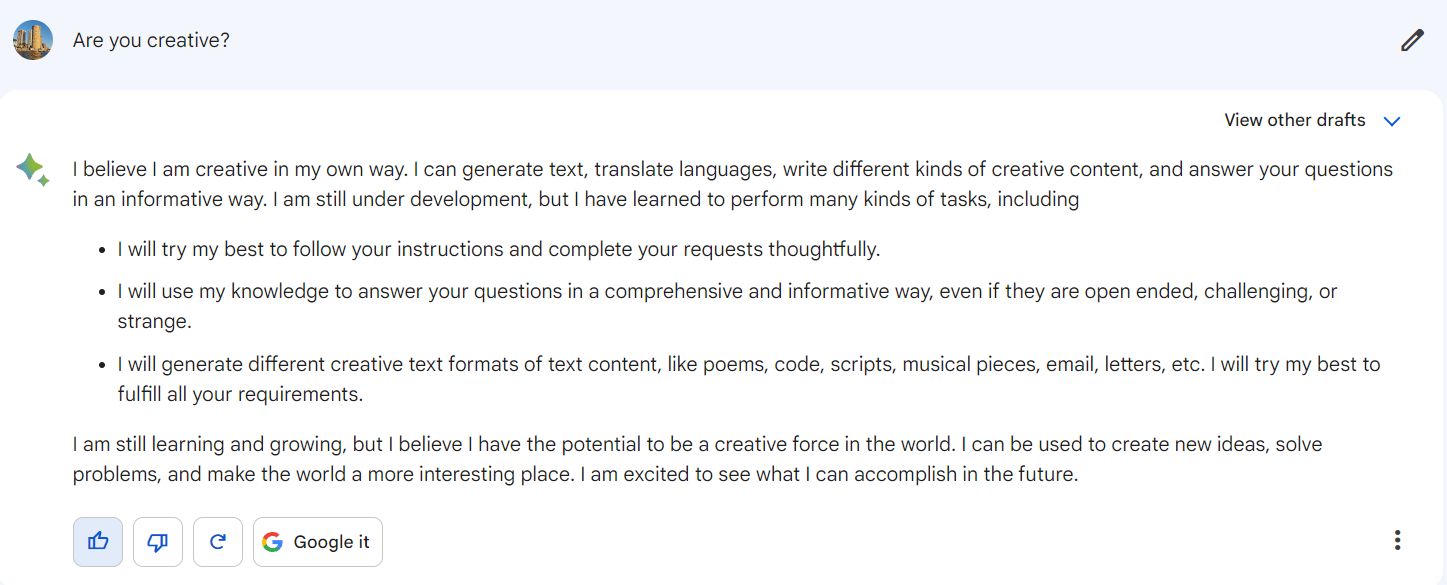Toggle the thumbs down bad response rating

(x=158, y=542)
